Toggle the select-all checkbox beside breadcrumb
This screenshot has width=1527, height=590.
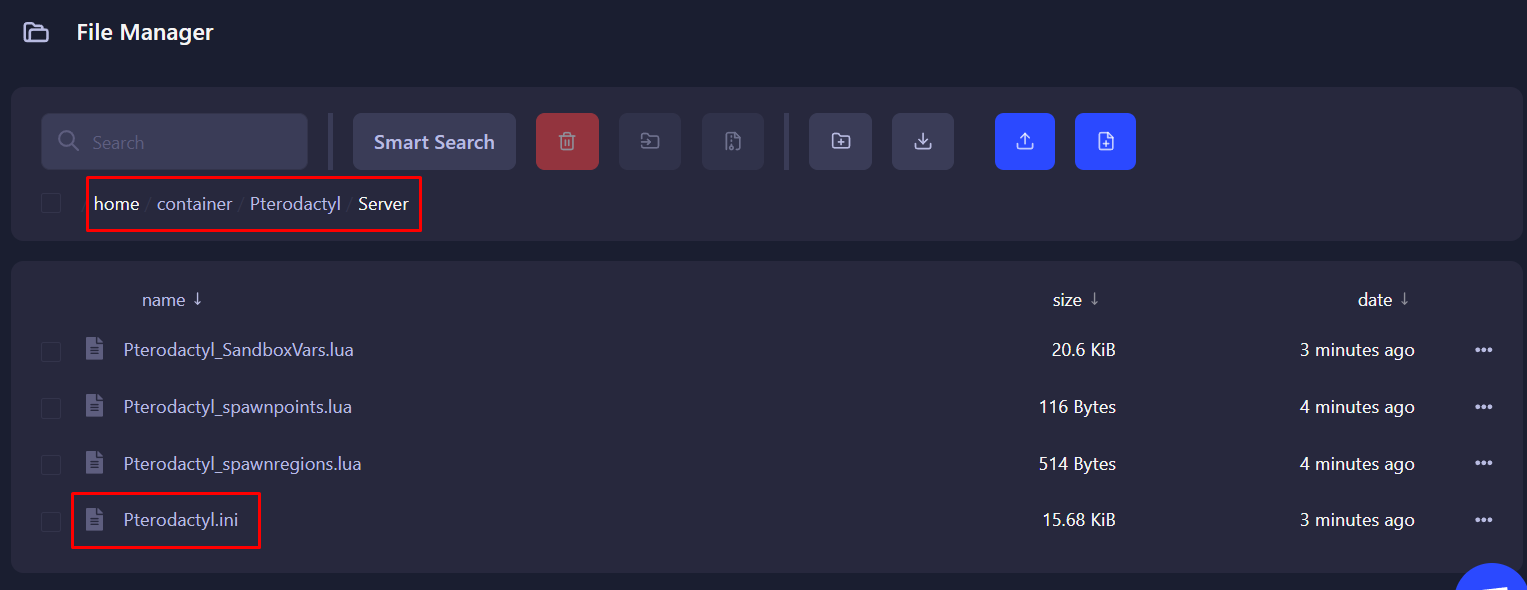pyautogui.click(x=51, y=204)
